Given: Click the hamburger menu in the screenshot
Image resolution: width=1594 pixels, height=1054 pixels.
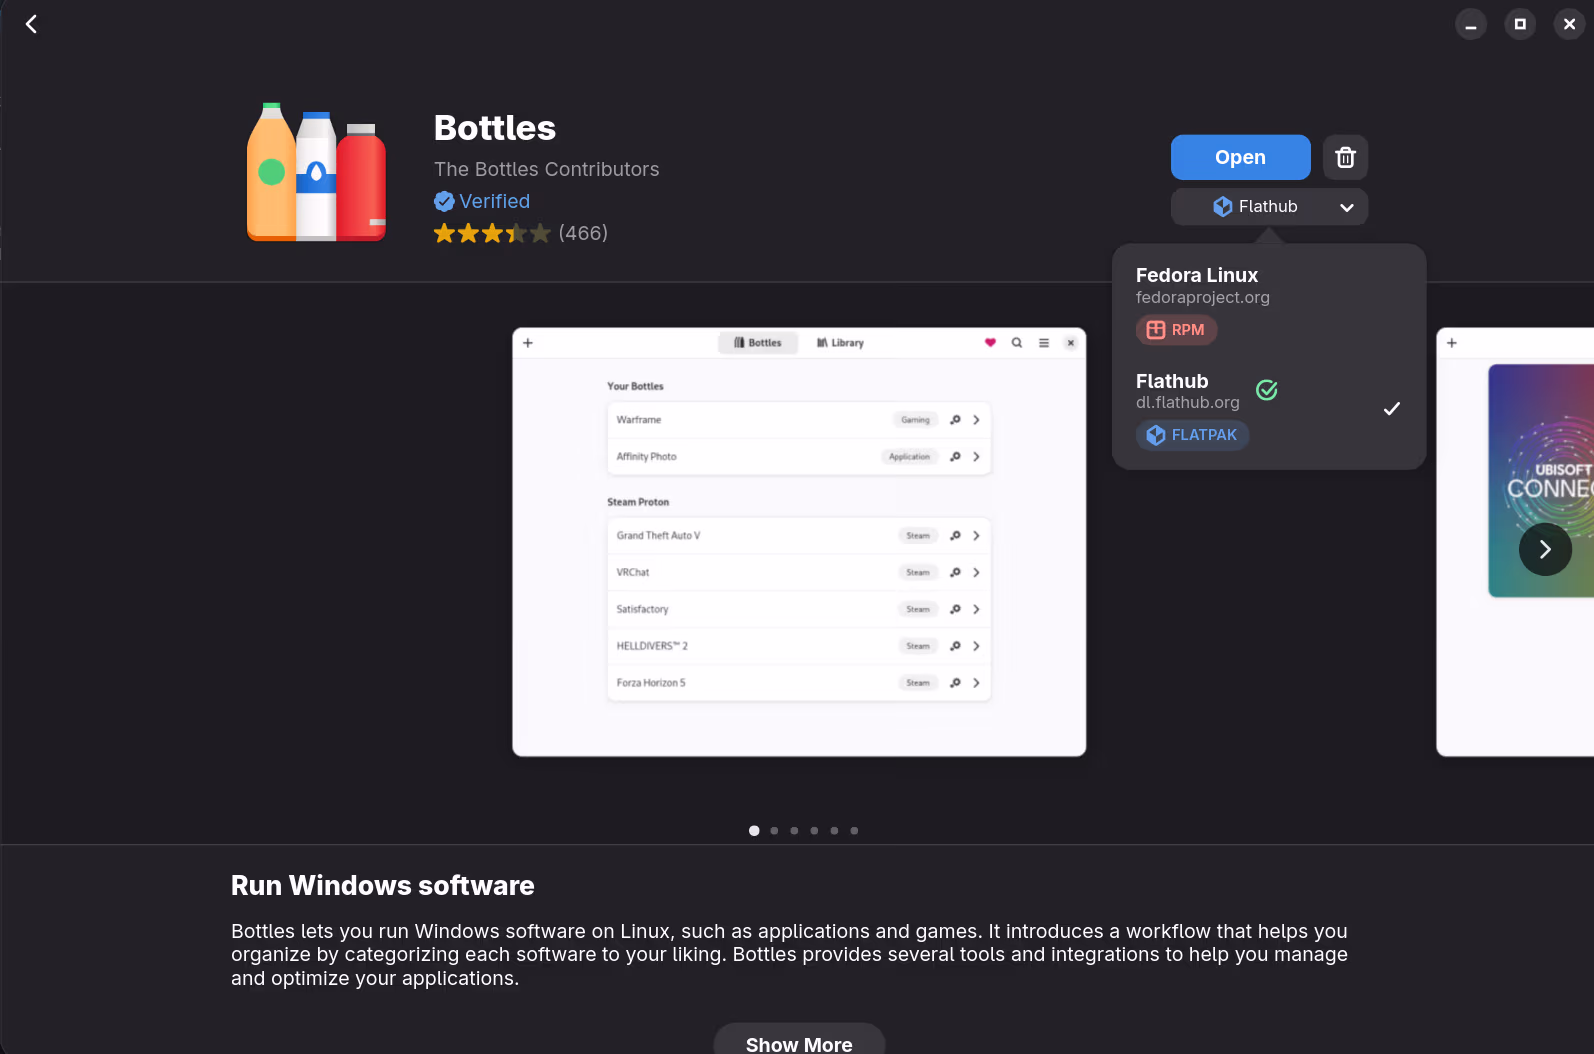Looking at the screenshot, I should (1044, 343).
